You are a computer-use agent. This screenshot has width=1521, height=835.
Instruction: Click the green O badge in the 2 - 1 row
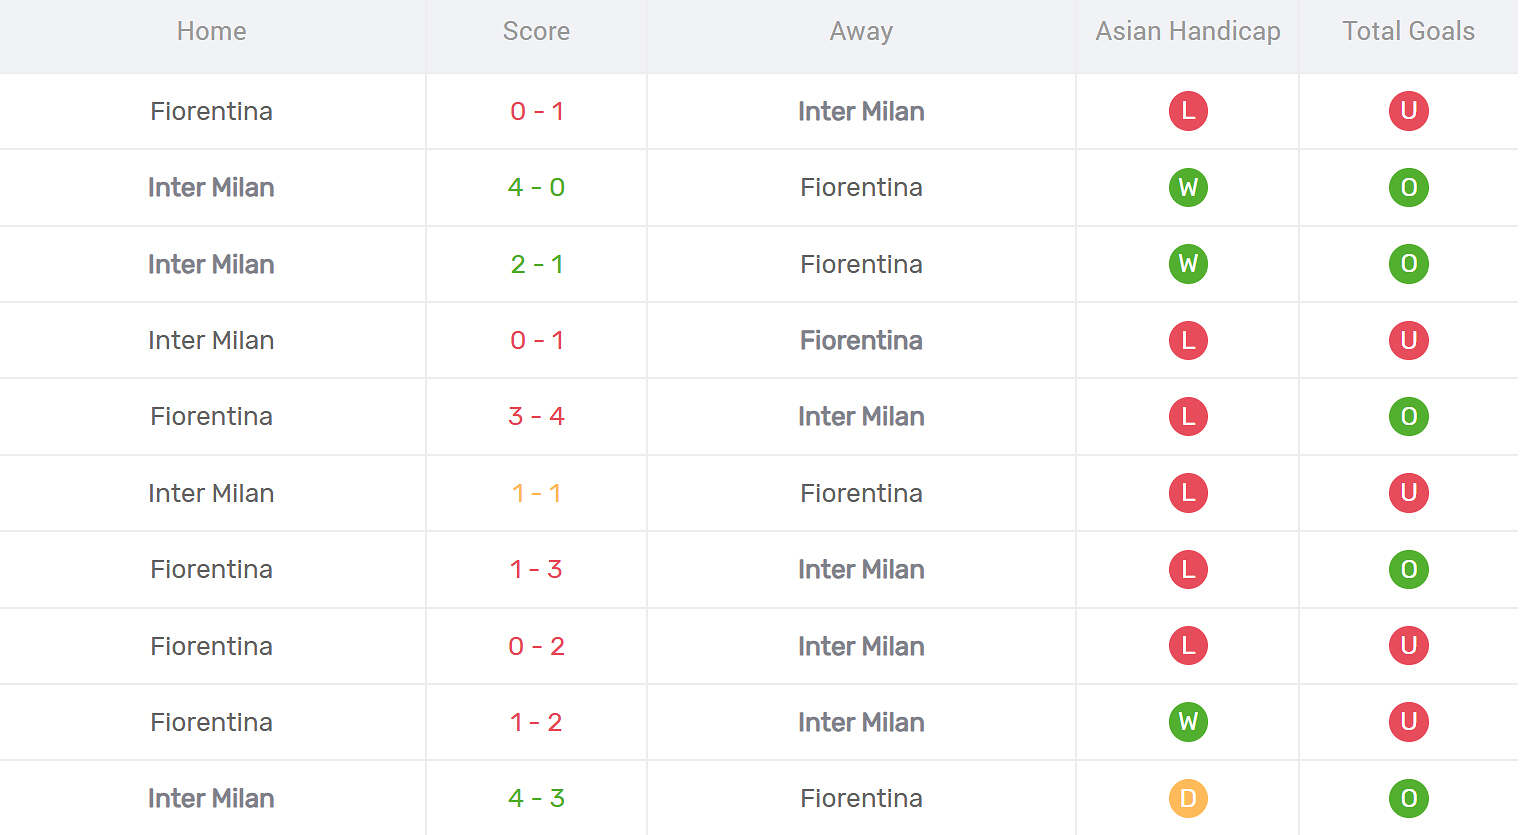pyautogui.click(x=1408, y=264)
